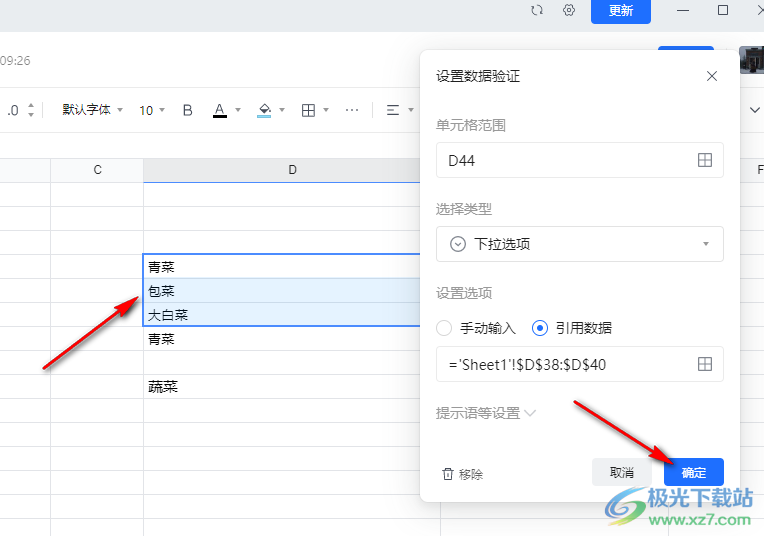
Task: Select the 手动输入 radio option
Action: point(444,328)
